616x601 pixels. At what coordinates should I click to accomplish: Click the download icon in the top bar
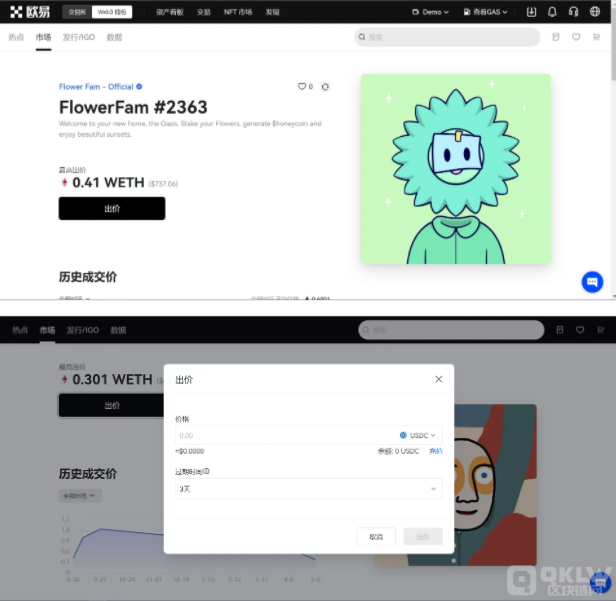point(531,12)
